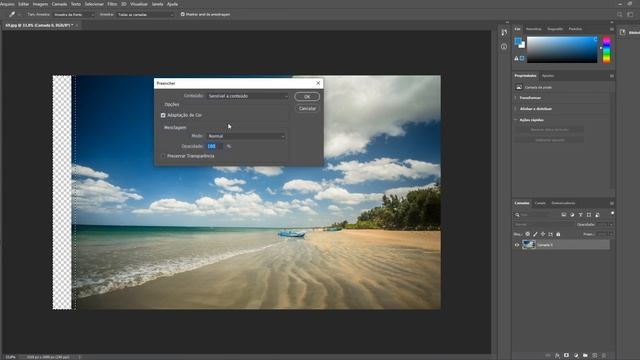Add layer style fx icon
The image size is (640, 360).
[x=557, y=356]
